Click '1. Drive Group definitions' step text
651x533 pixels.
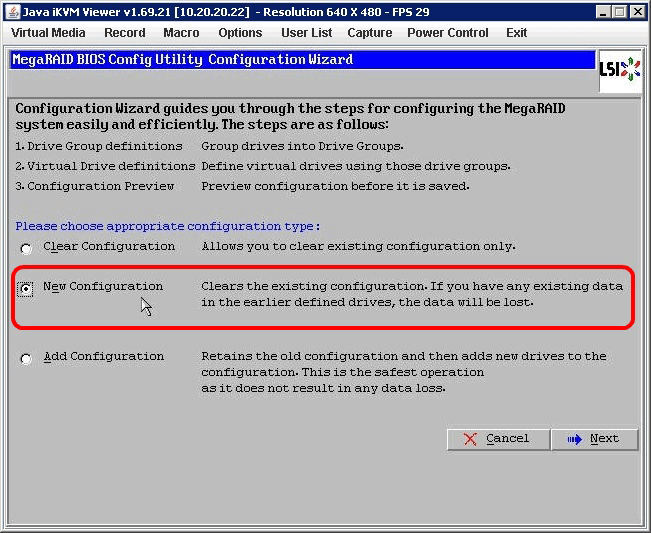(x=99, y=146)
